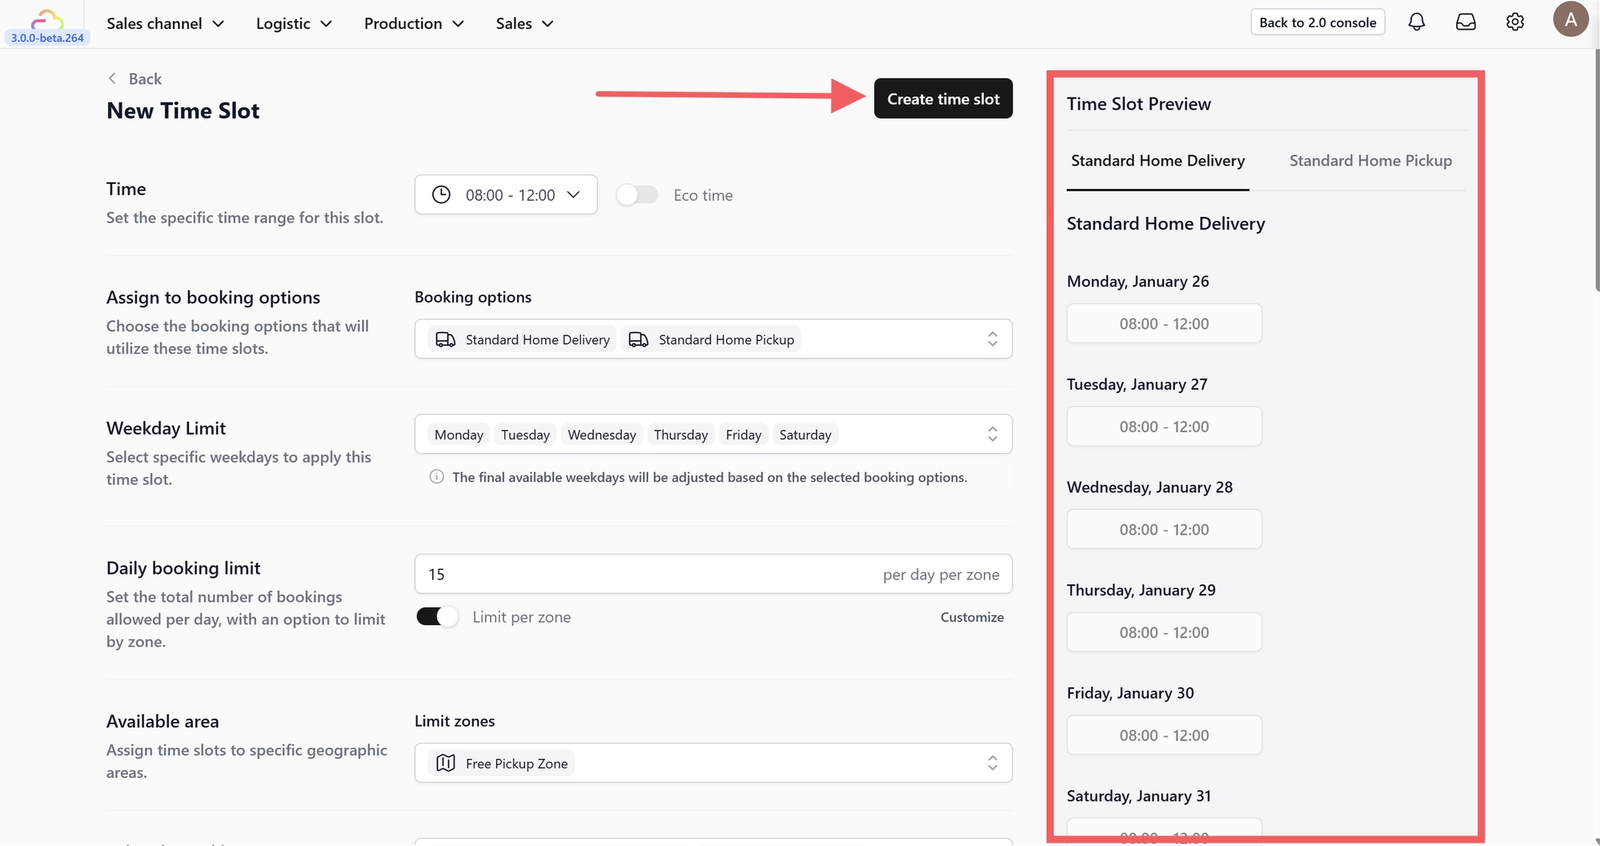This screenshot has height=846, width=1600.
Task: Click the cloud logo icon
Action: tap(47, 19)
